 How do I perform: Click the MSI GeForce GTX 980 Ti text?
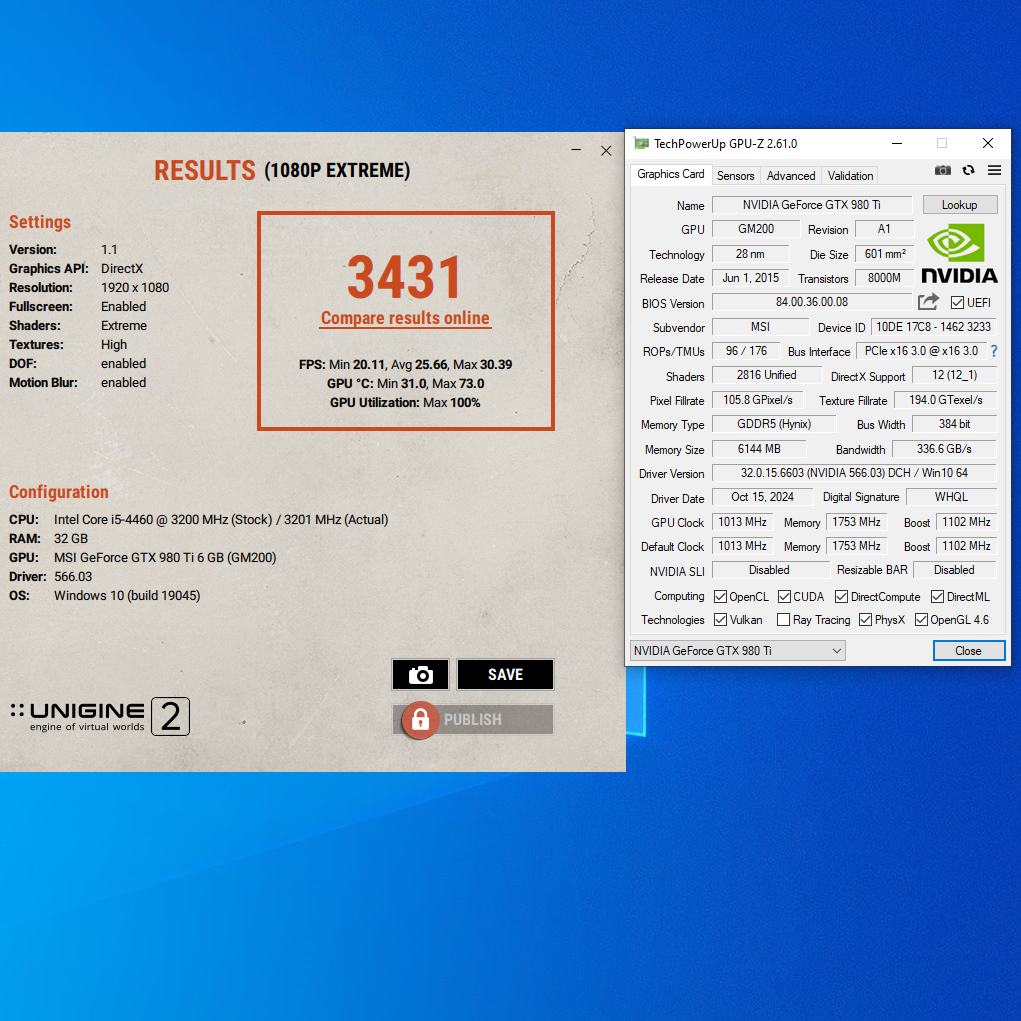tap(165, 557)
